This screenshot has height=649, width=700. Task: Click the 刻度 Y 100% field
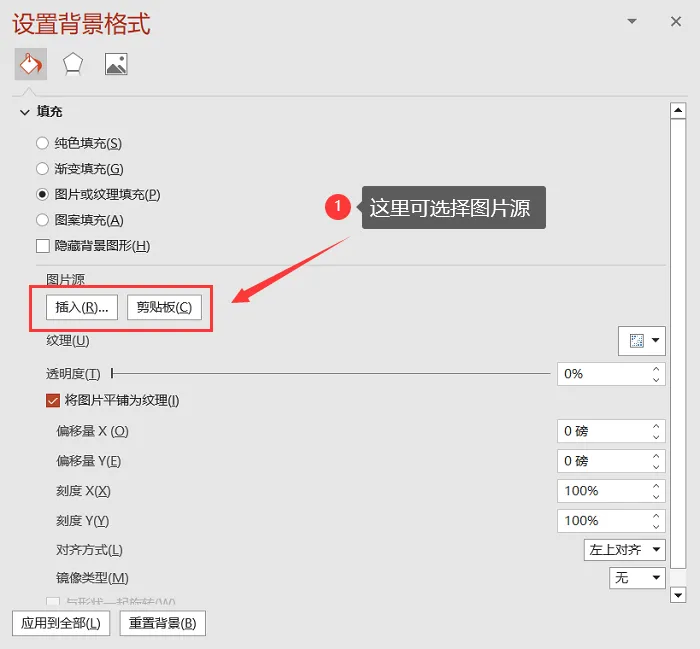[603, 521]
